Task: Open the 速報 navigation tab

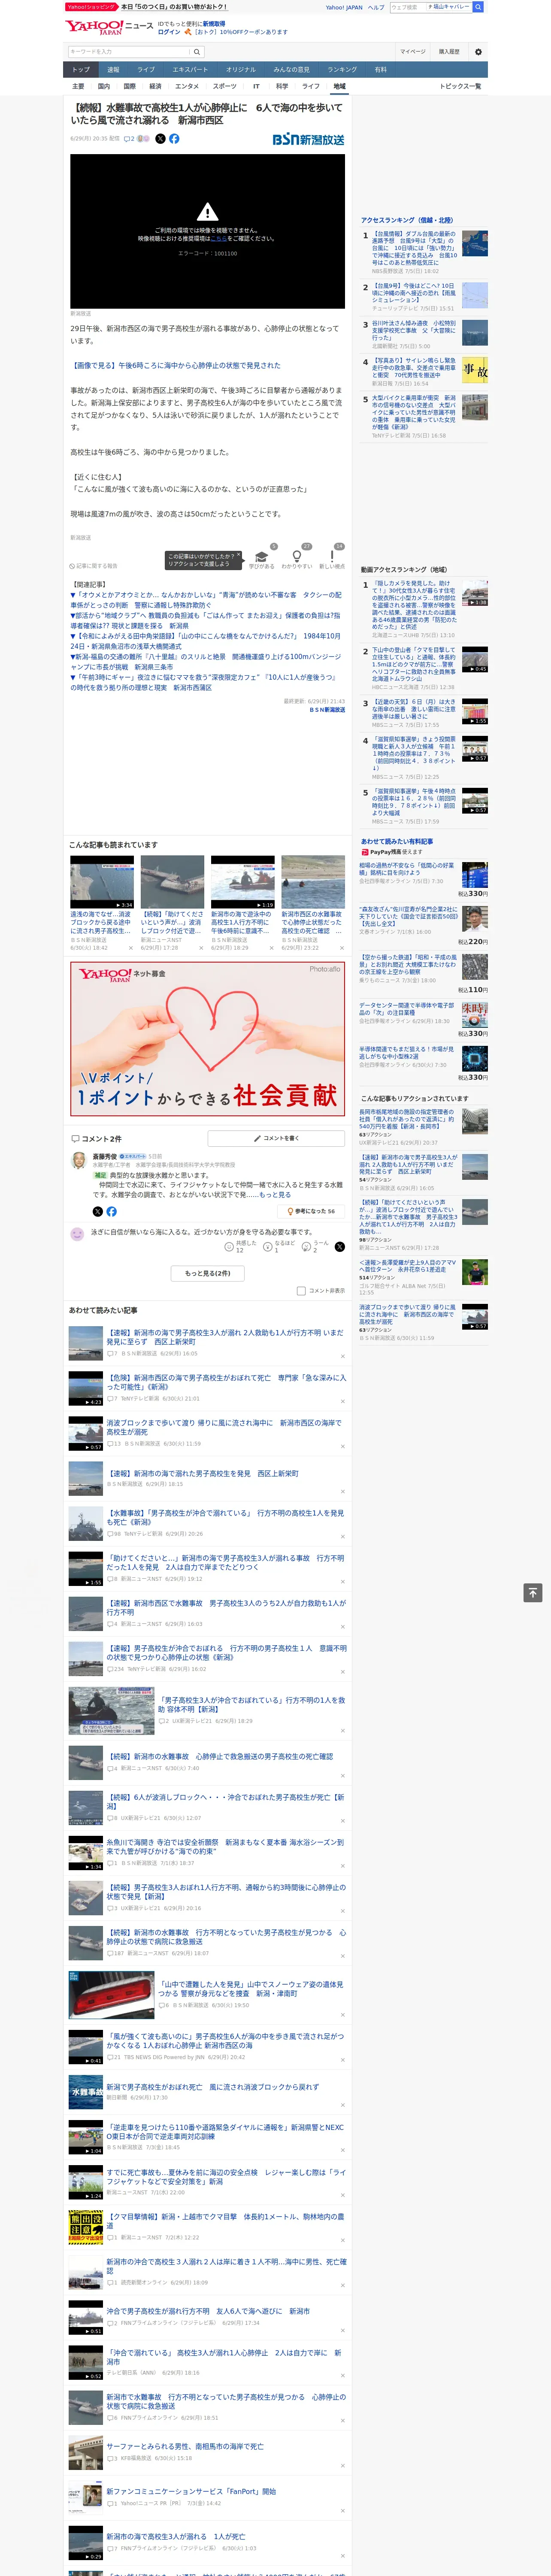Action: (x=113, y=70)
